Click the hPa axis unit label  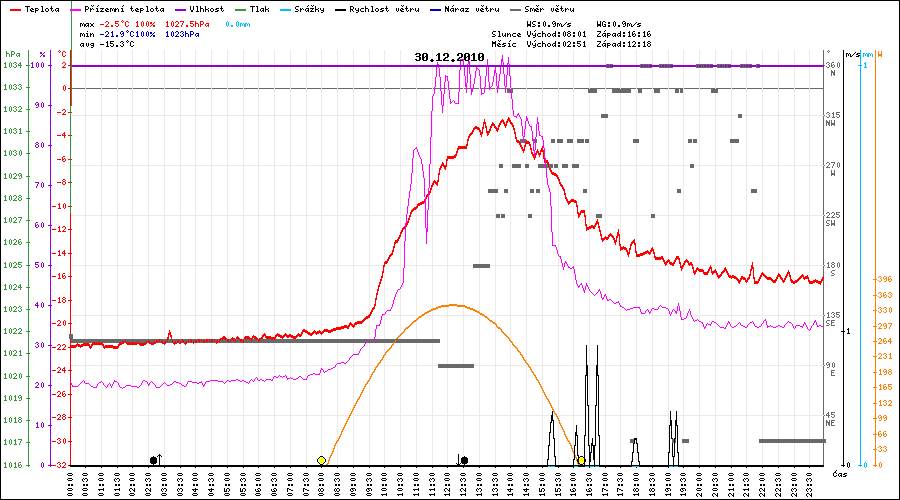(13, 55)
